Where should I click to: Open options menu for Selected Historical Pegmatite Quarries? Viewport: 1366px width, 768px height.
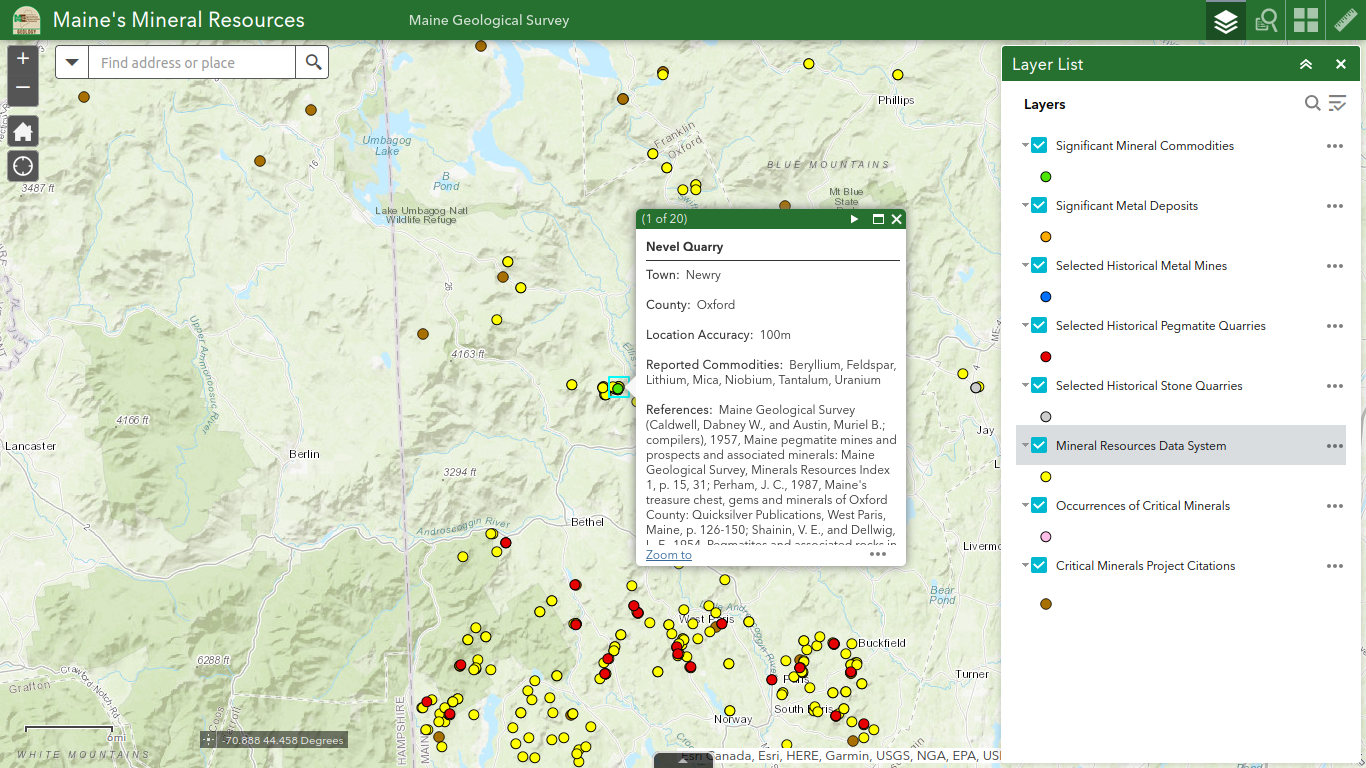pyautogui.click(x=1334, y=326)
